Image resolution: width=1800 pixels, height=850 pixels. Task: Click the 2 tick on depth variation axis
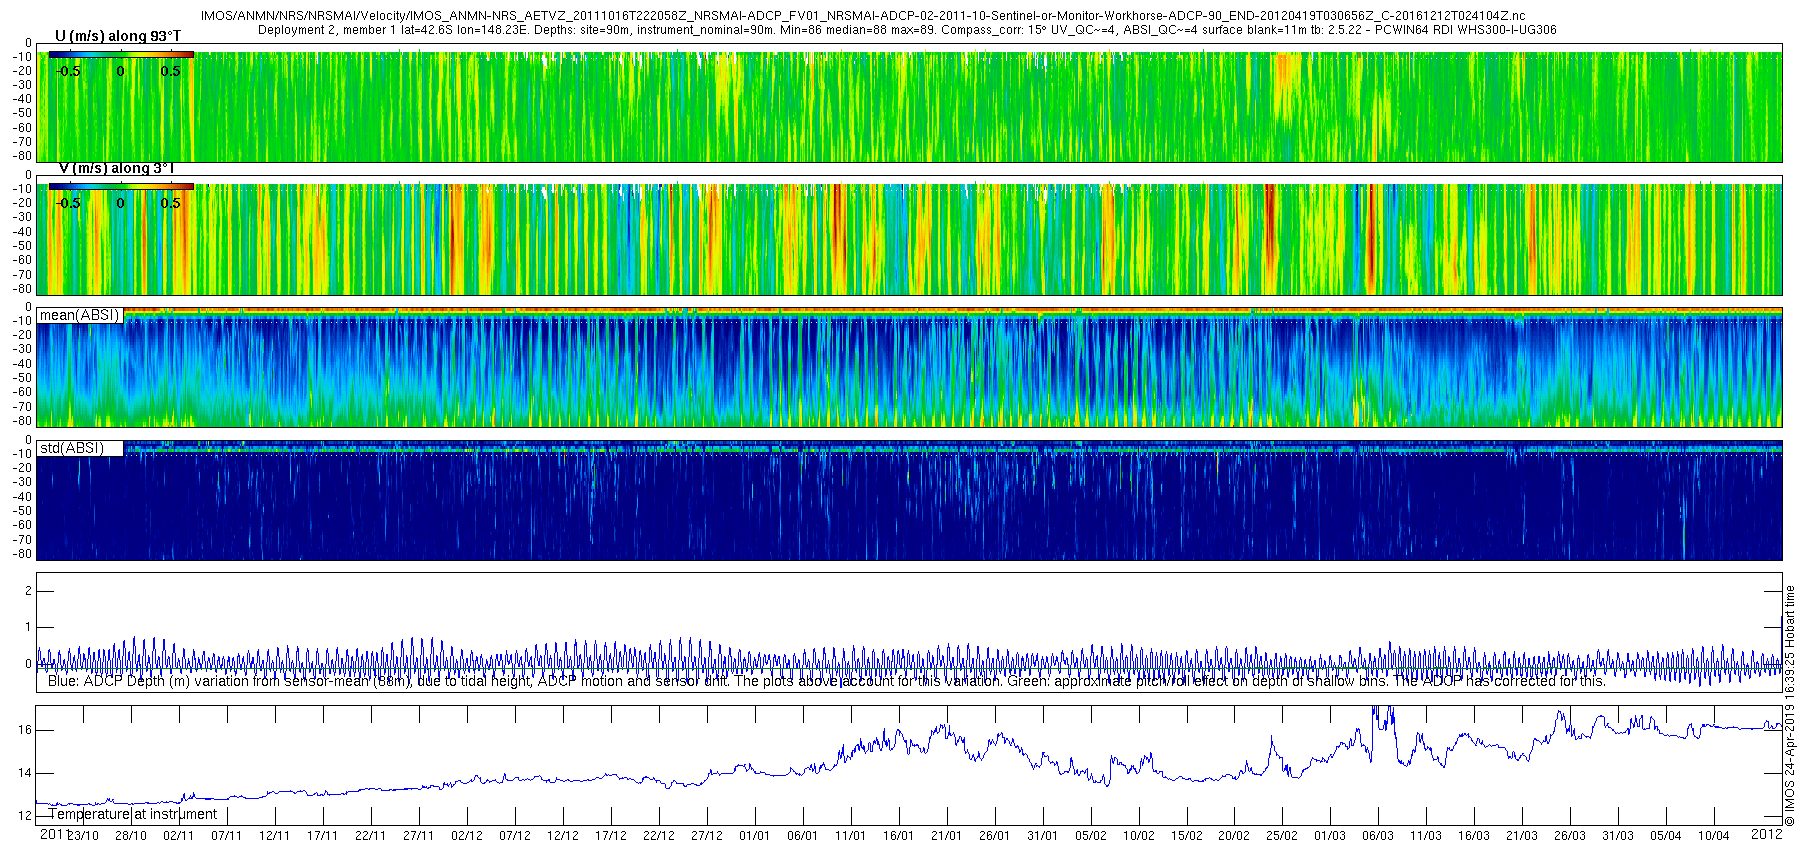(x=29, y=591)
